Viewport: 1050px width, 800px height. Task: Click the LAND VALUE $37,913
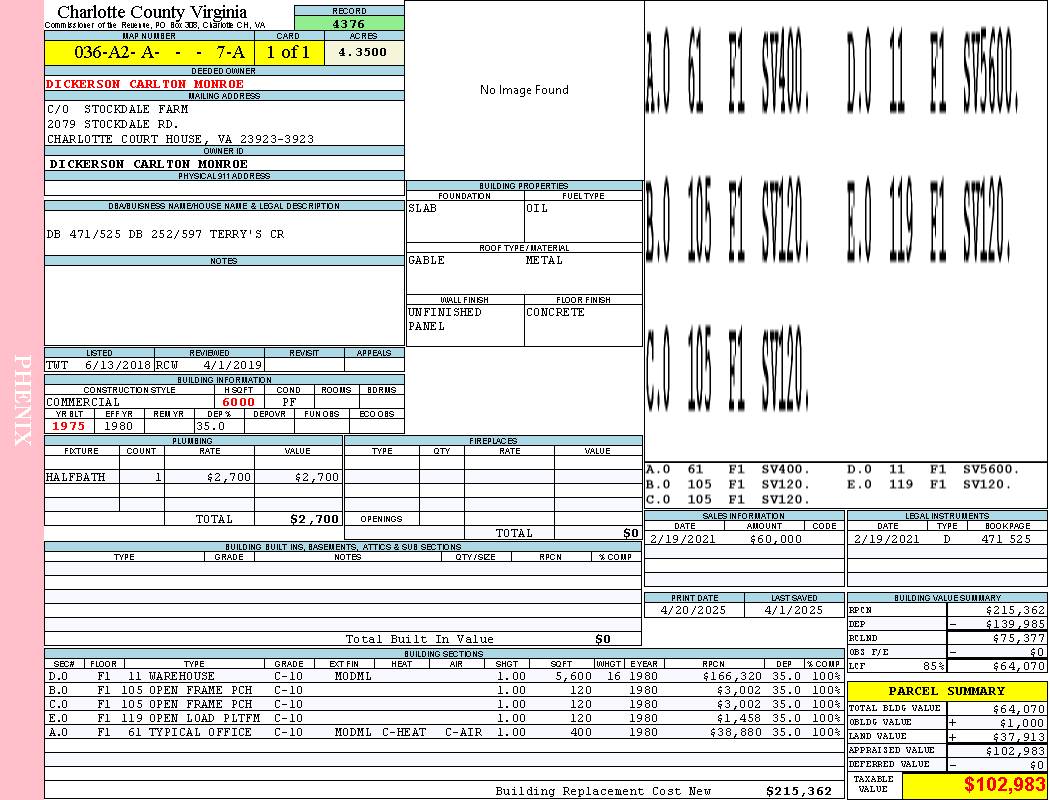click(x=1019, y=737)
